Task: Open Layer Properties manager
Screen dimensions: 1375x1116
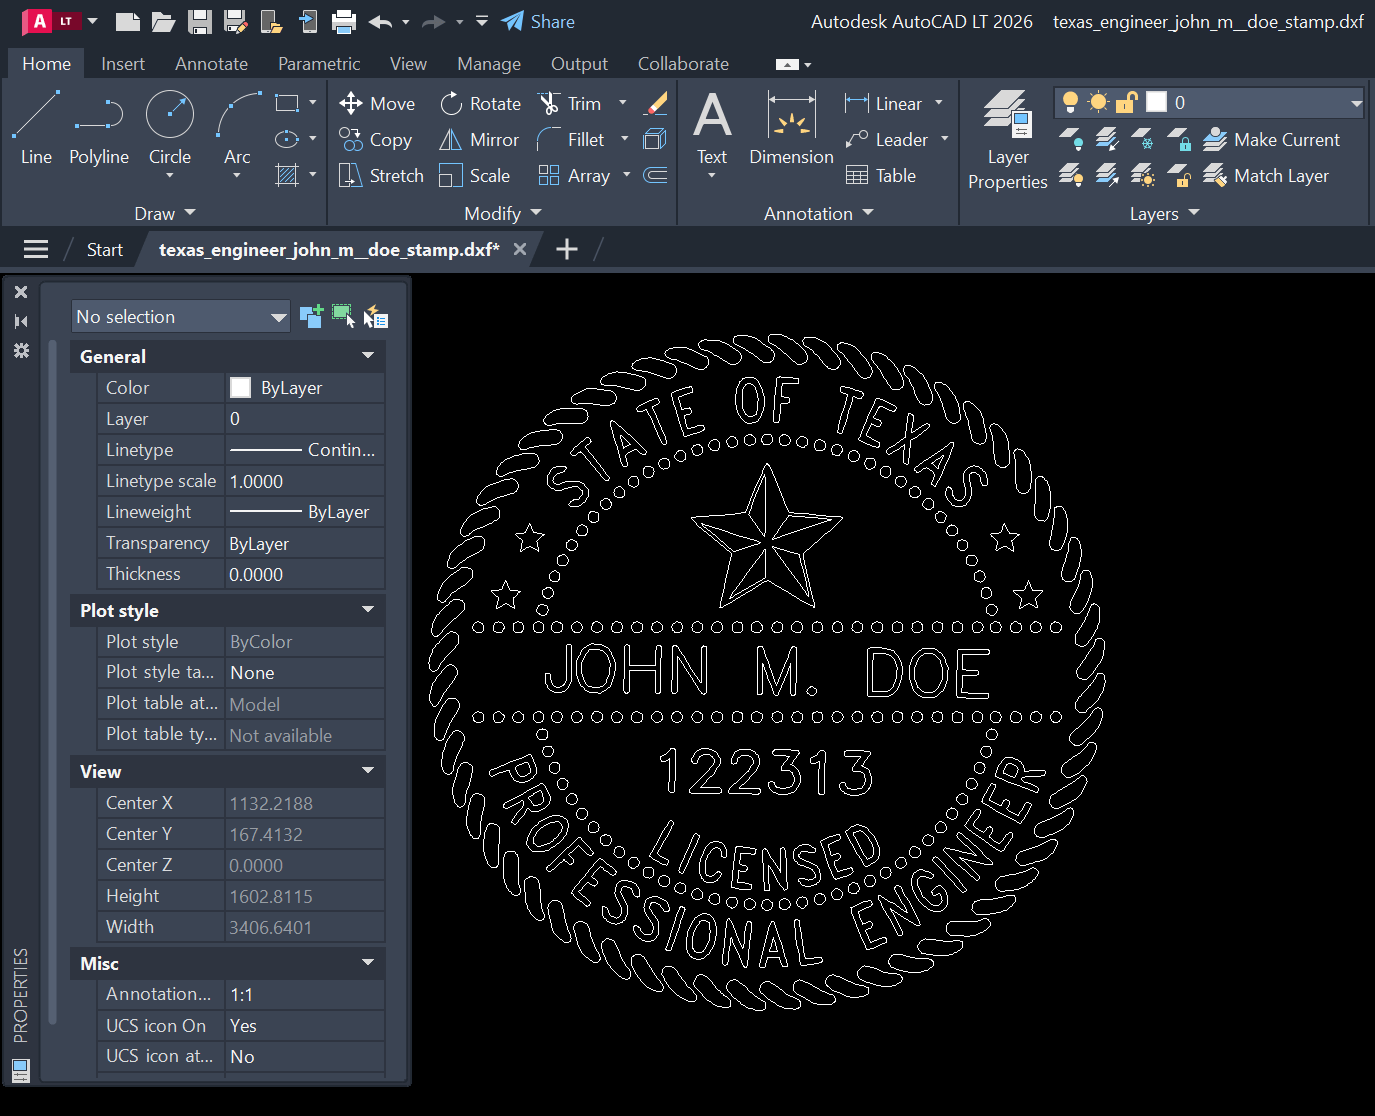Action: (1007, 140)
